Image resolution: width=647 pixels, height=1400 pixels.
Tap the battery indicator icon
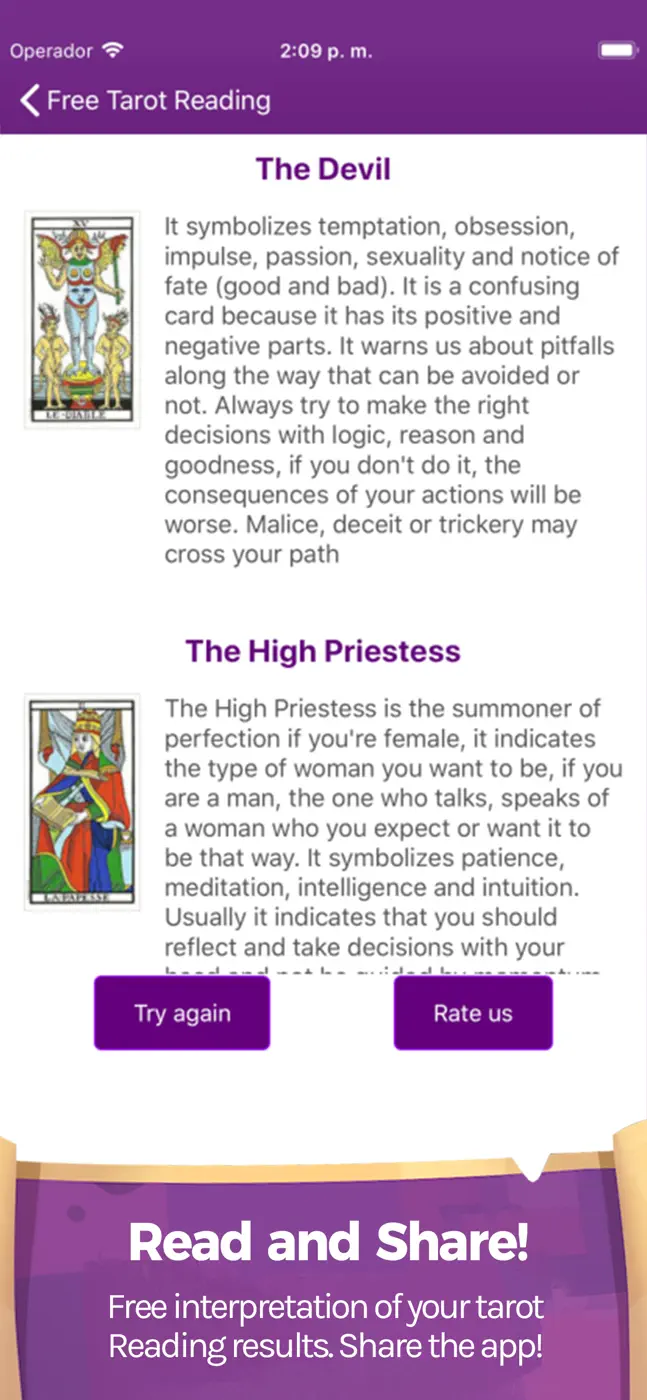pos(617,50)
